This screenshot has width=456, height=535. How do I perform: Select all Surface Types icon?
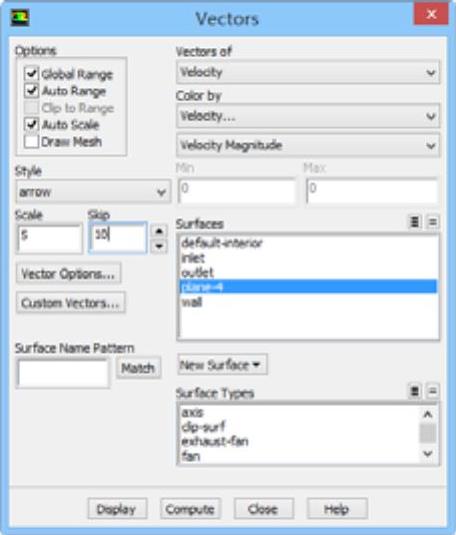[x=414, y=391]
